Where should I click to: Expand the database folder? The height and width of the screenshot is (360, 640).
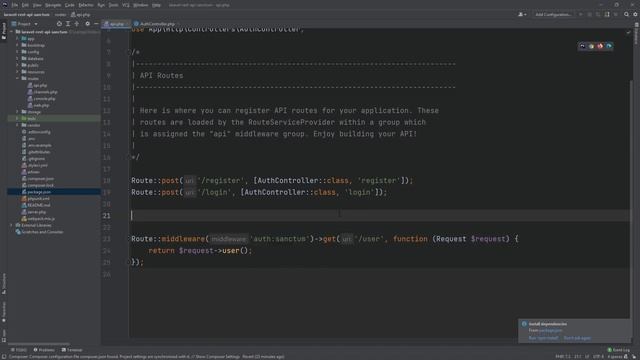[x=17, y=58]
